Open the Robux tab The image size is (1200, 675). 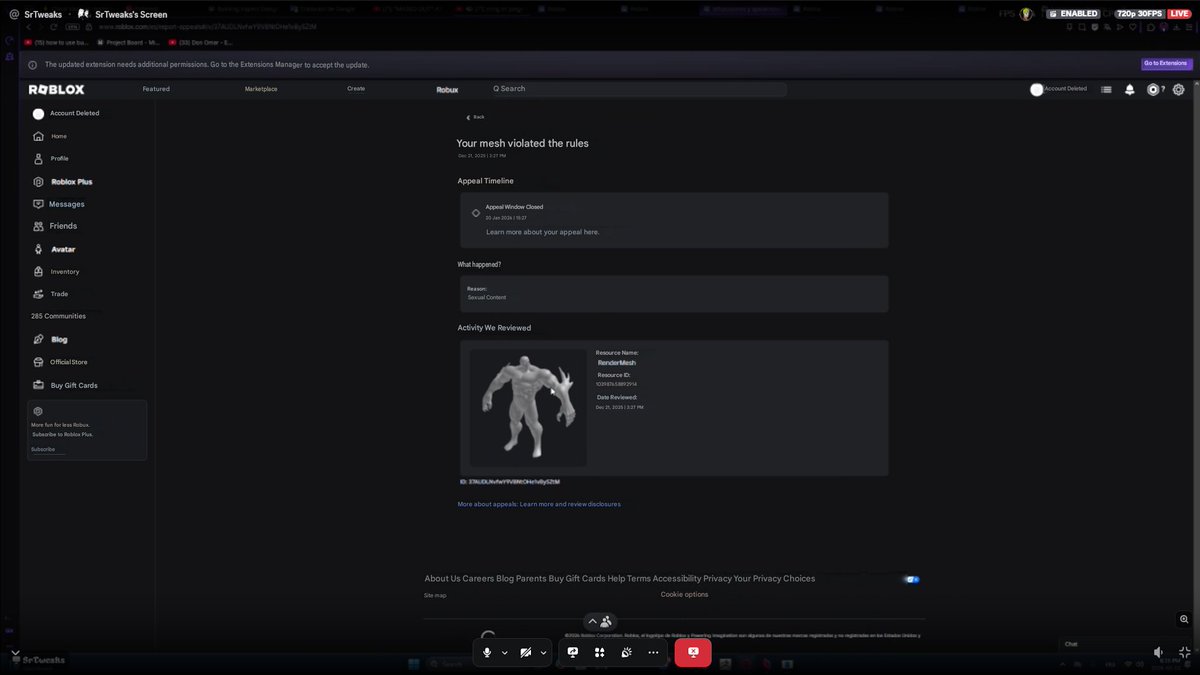(x=447, y=89)
